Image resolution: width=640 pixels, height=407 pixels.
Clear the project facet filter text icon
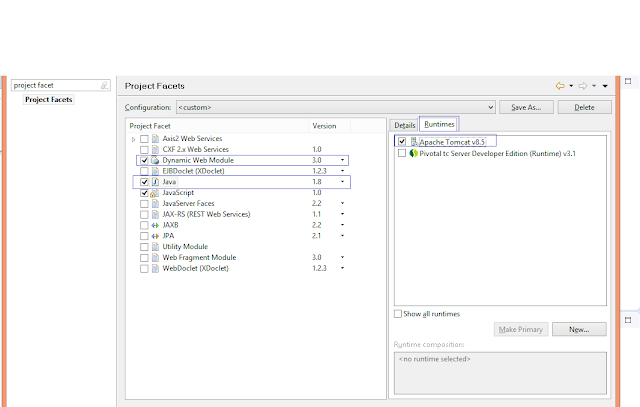[x=104, y=85]
